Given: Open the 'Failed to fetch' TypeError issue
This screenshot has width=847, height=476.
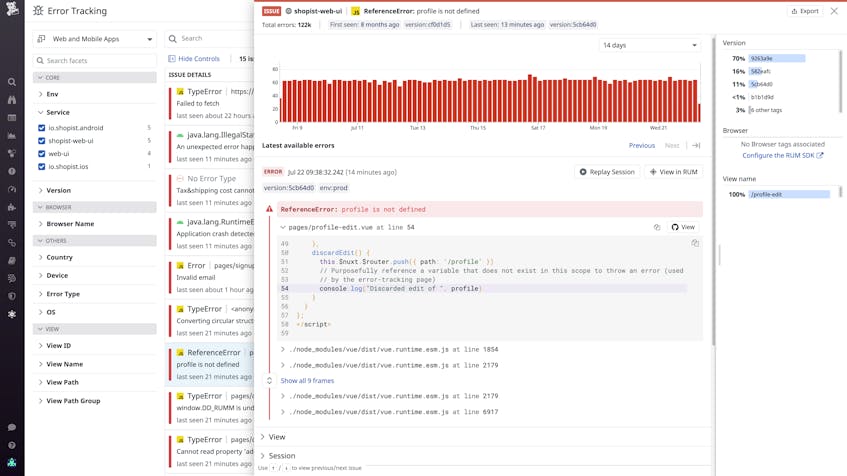Looking at the screenshot, I should tap(211, 104).
